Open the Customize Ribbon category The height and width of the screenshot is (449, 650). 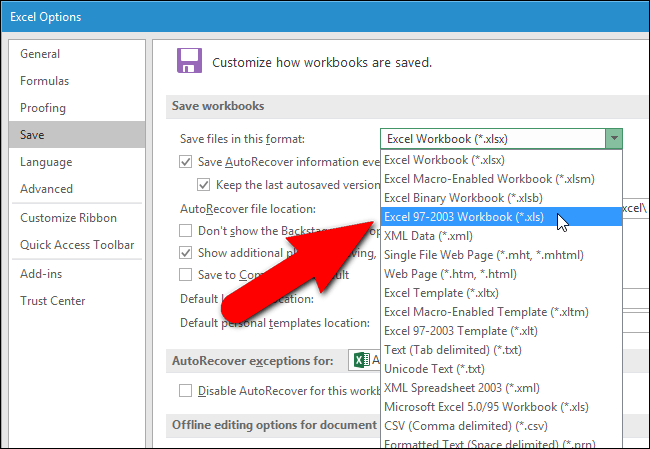(77, 218)
